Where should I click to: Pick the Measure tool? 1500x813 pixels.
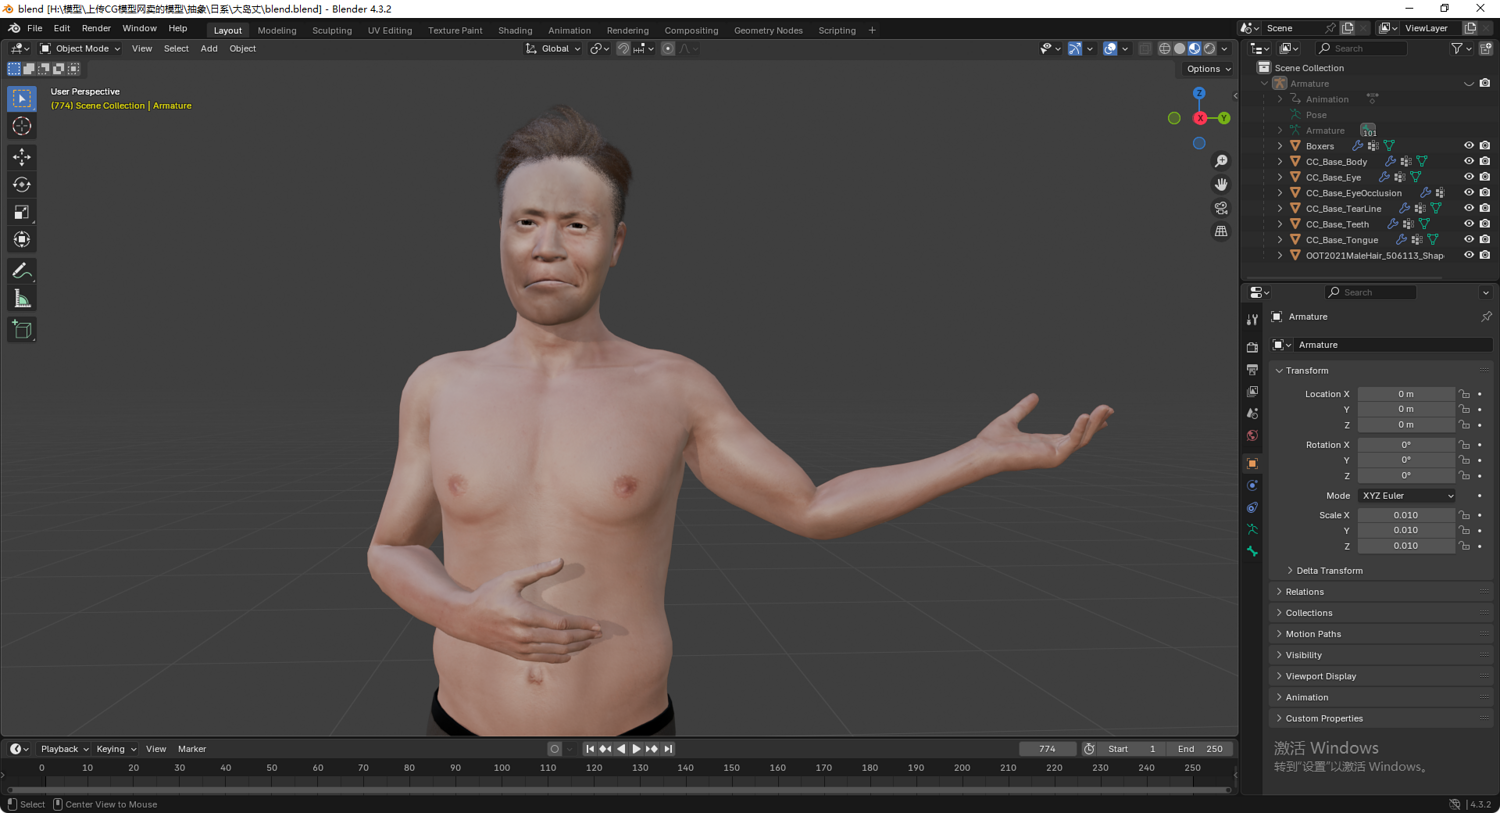22,298
